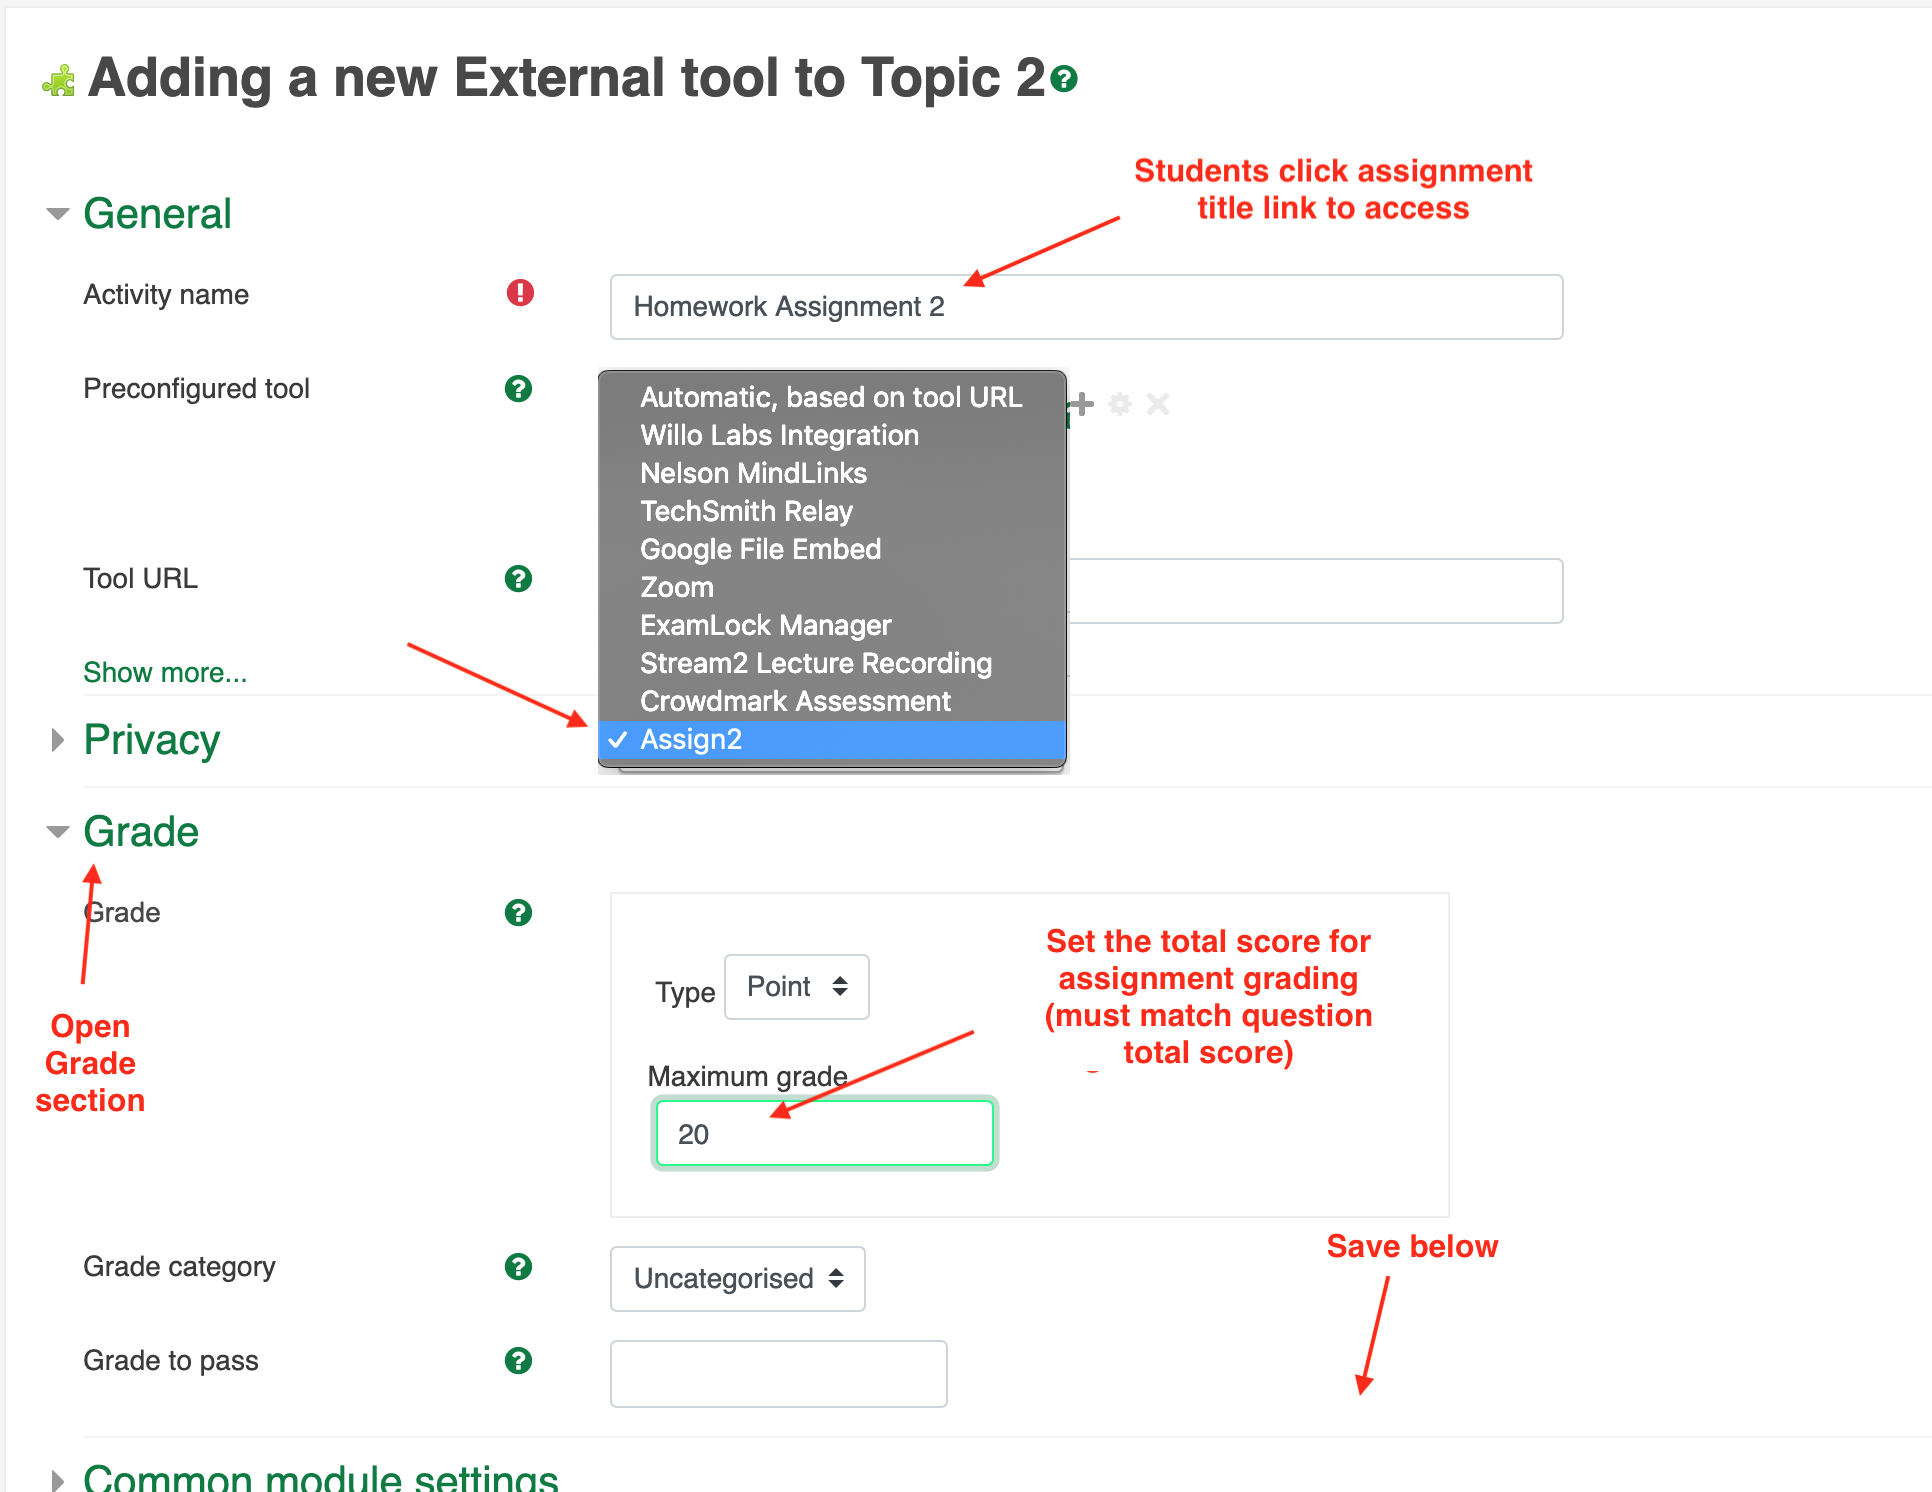Choose Crowdmark Assessment in the tool list
1932x1492 pixels.
click(794, 701)
